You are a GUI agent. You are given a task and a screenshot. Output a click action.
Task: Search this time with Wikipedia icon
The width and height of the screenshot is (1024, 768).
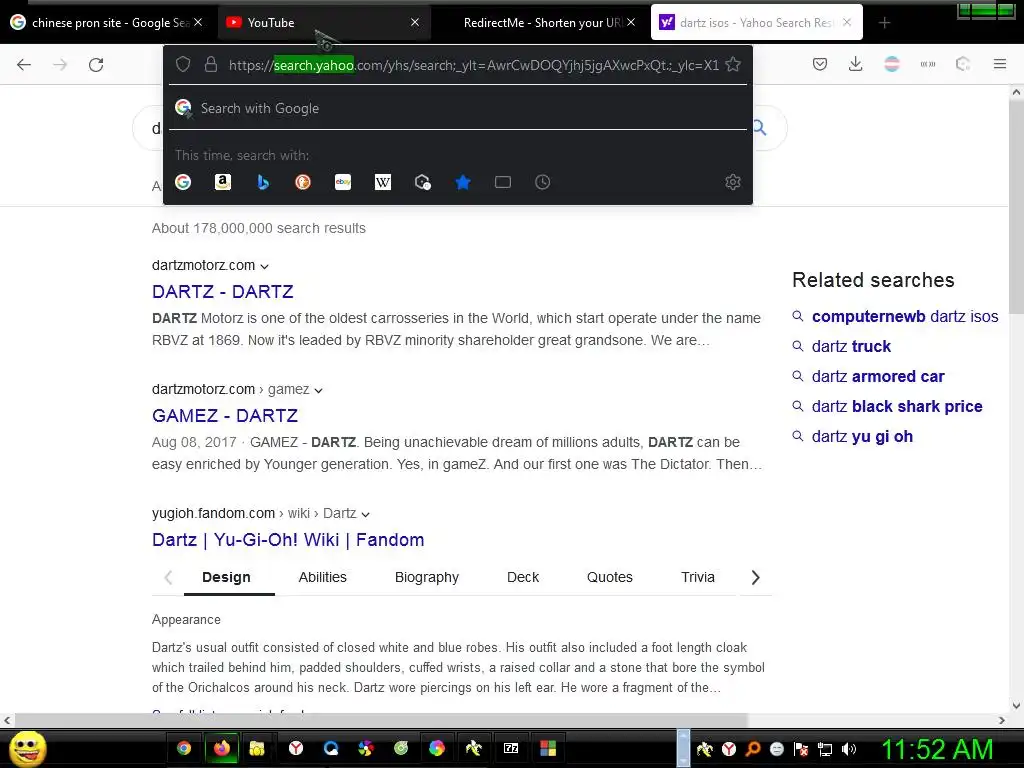tap(383, 182)
